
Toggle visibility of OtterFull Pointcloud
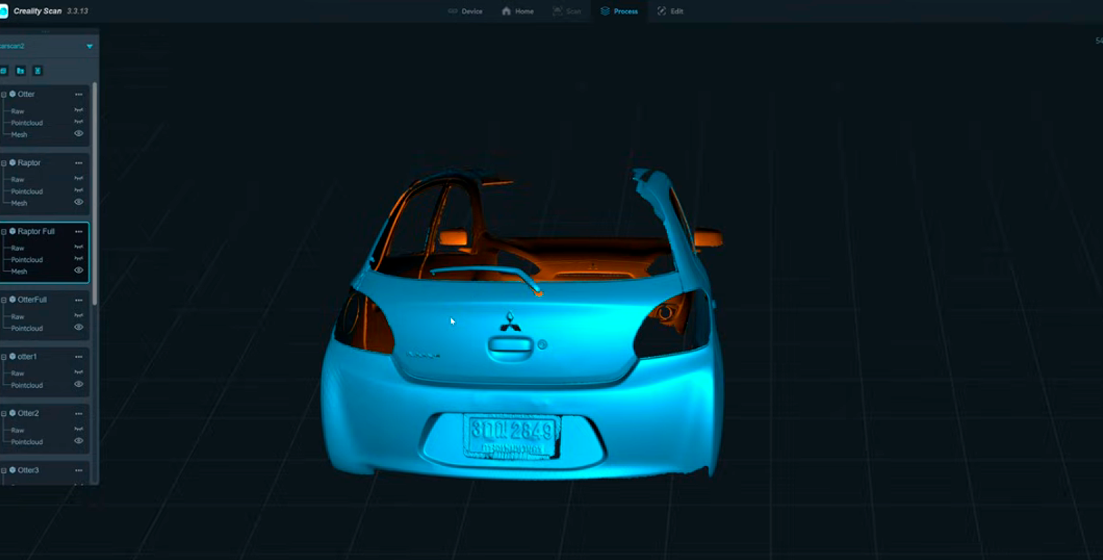coord(79,328)
